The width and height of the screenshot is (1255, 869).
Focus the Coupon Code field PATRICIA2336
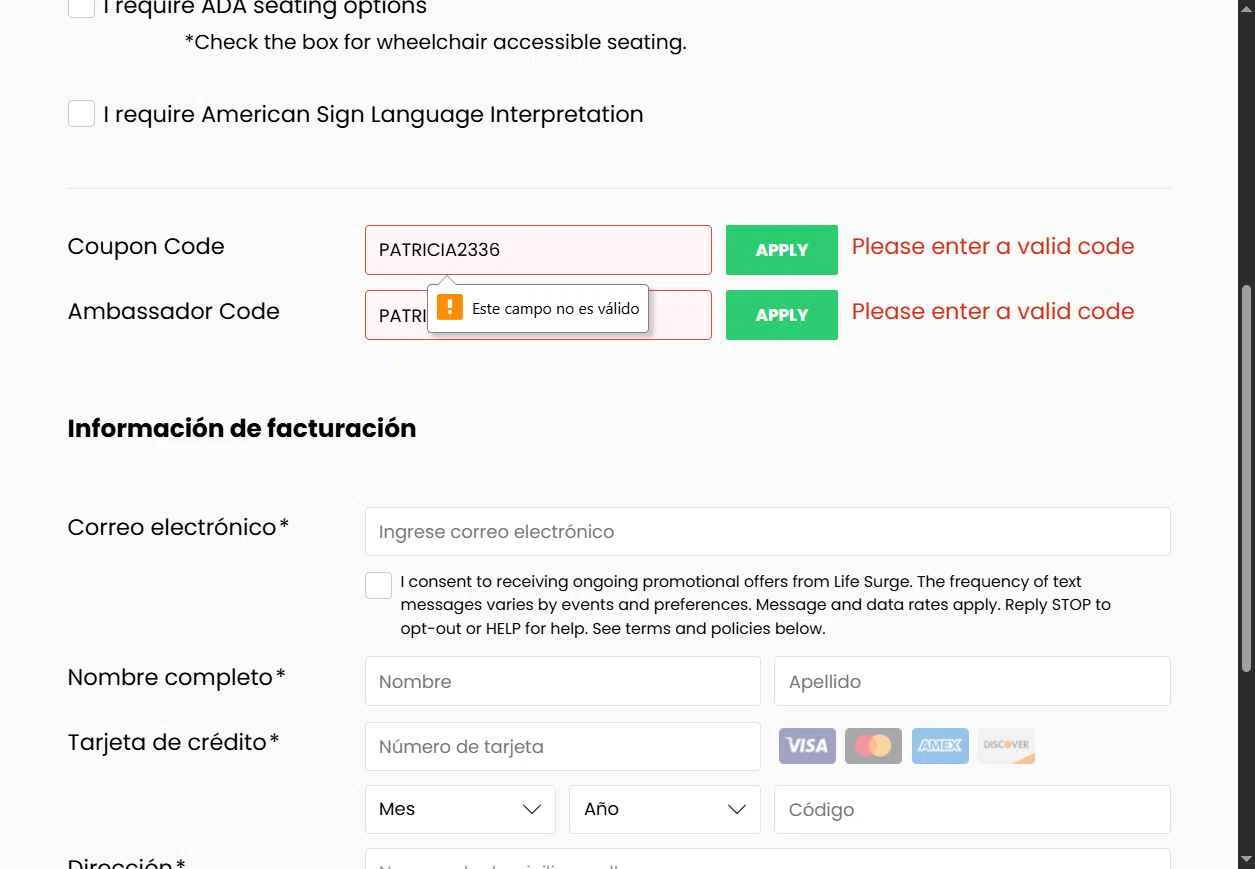tap(538, 250)
